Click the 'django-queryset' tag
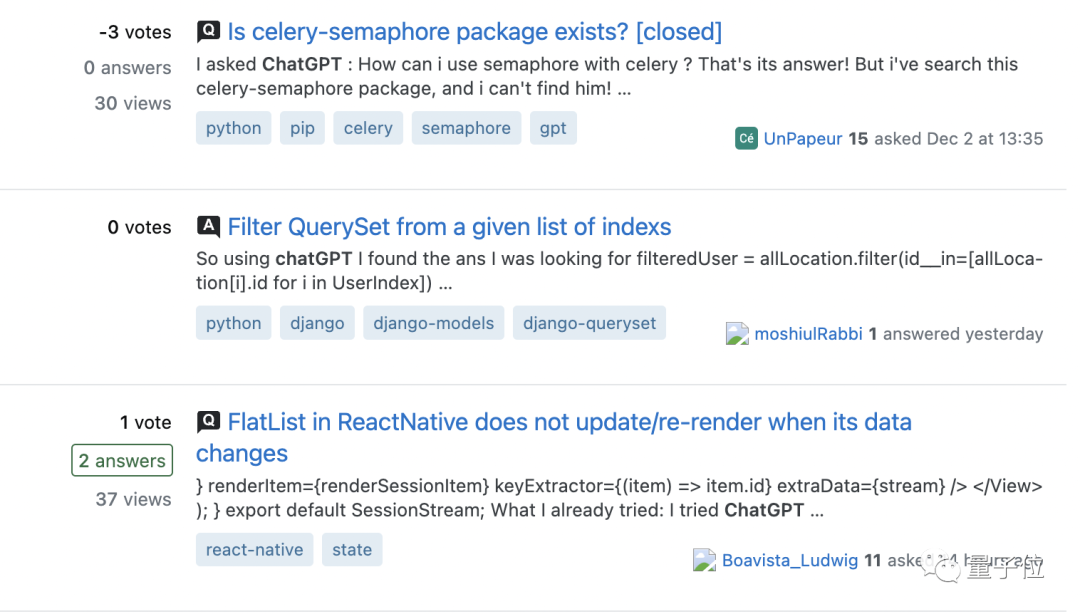The image size is (1080, 614). (x=590, y=323)
